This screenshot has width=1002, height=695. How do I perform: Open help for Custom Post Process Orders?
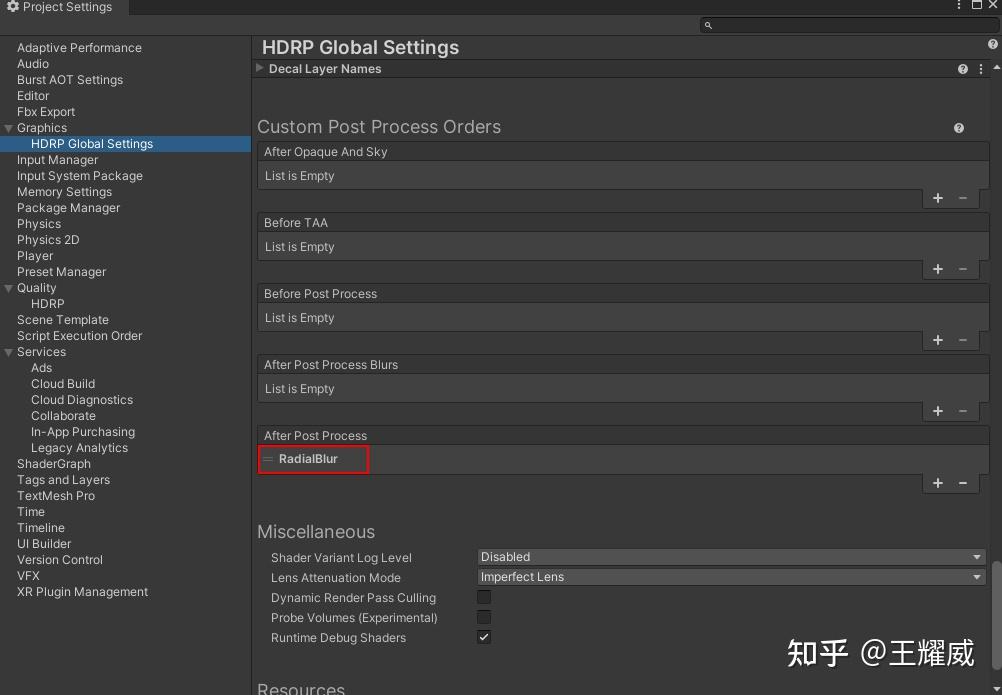pyautogui.click(x=959, y=128)
